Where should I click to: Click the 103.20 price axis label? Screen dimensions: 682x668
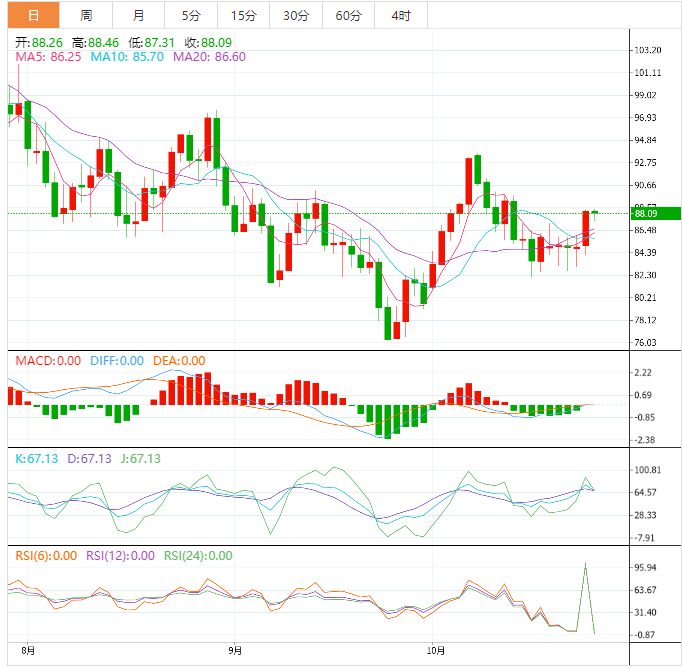pyautogui.click(x=648, y=50)
